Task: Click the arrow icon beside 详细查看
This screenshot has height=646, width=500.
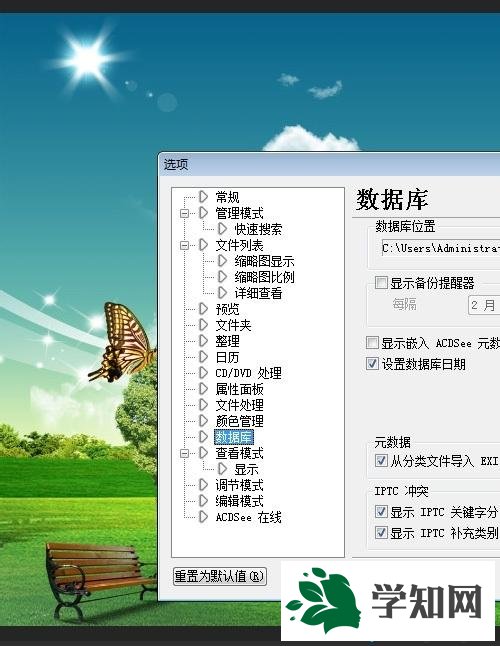Action: tap(222, 293)
